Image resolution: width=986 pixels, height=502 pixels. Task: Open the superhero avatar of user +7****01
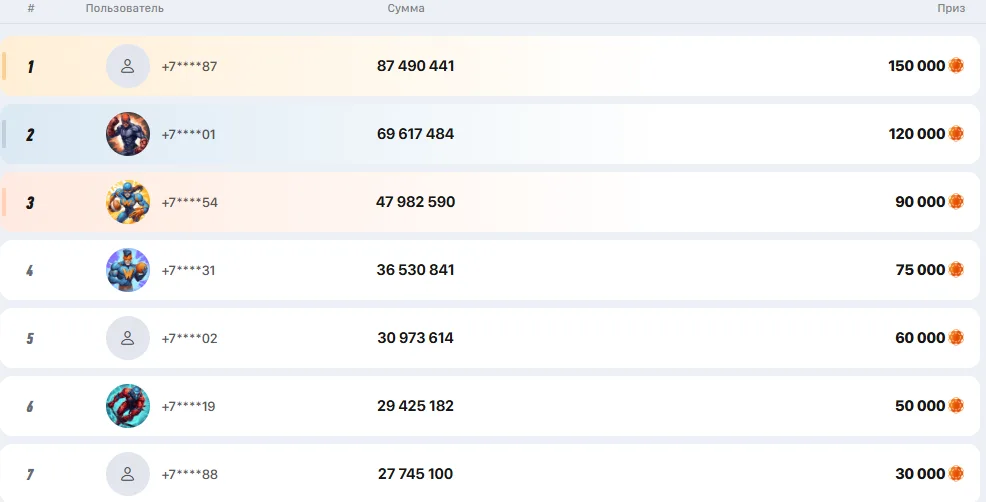pyautogui.click(x=128, y=134)
